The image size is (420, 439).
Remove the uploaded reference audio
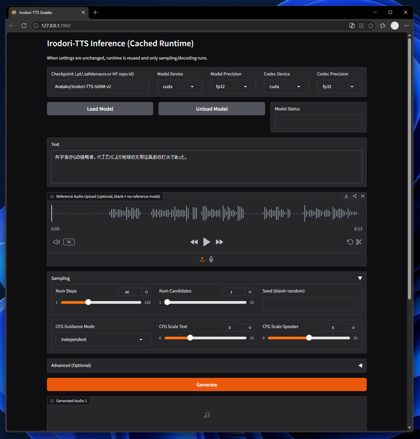tap(363, 196)
